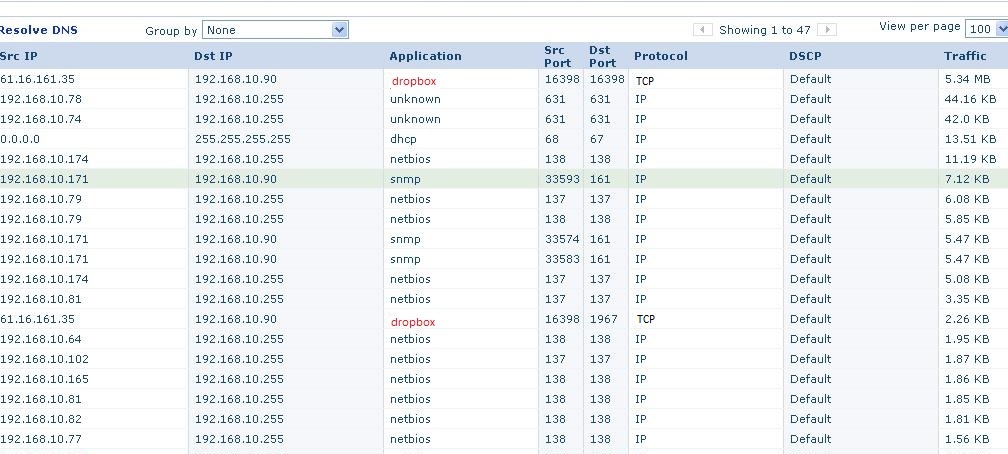Sort table by the Protocol header
The height and width of the screenshot is (454, 1008).
660,56
